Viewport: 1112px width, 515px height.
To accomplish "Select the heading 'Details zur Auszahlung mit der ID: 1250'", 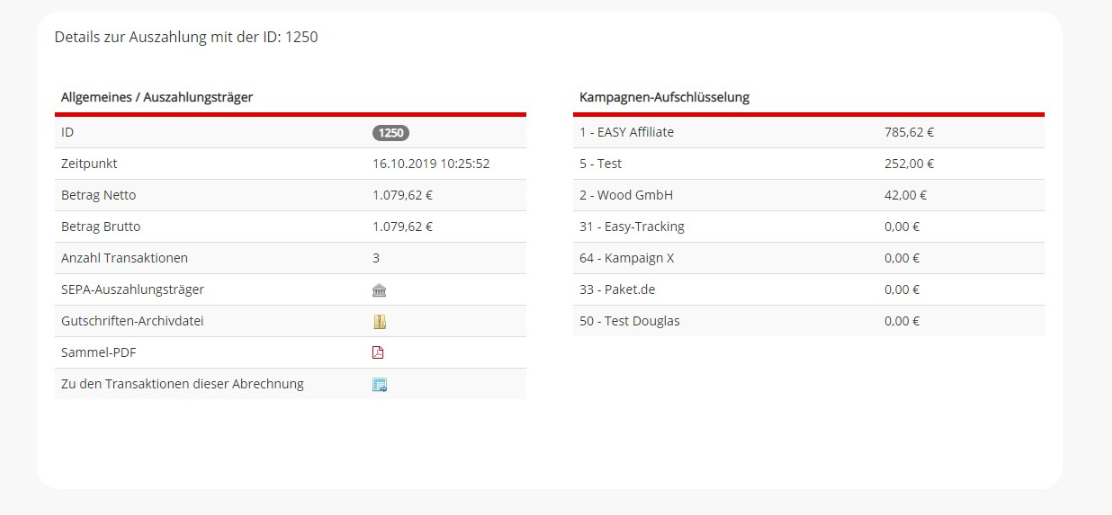I will (187, 38).
